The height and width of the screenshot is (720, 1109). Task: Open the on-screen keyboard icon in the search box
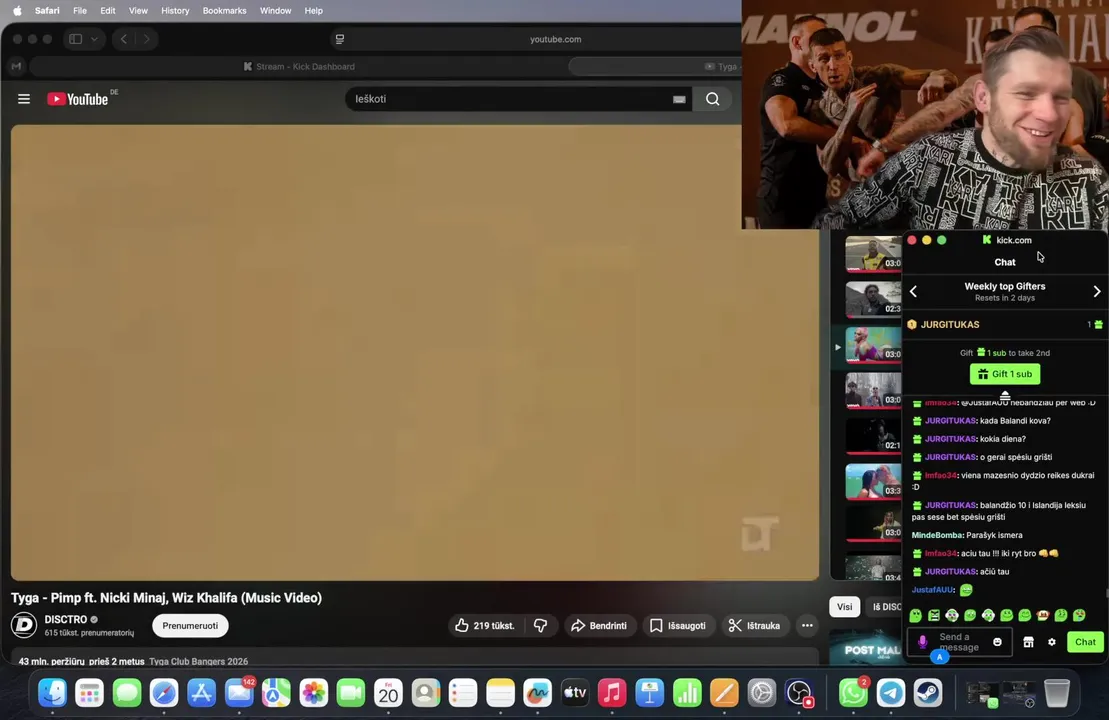(679, 99)
